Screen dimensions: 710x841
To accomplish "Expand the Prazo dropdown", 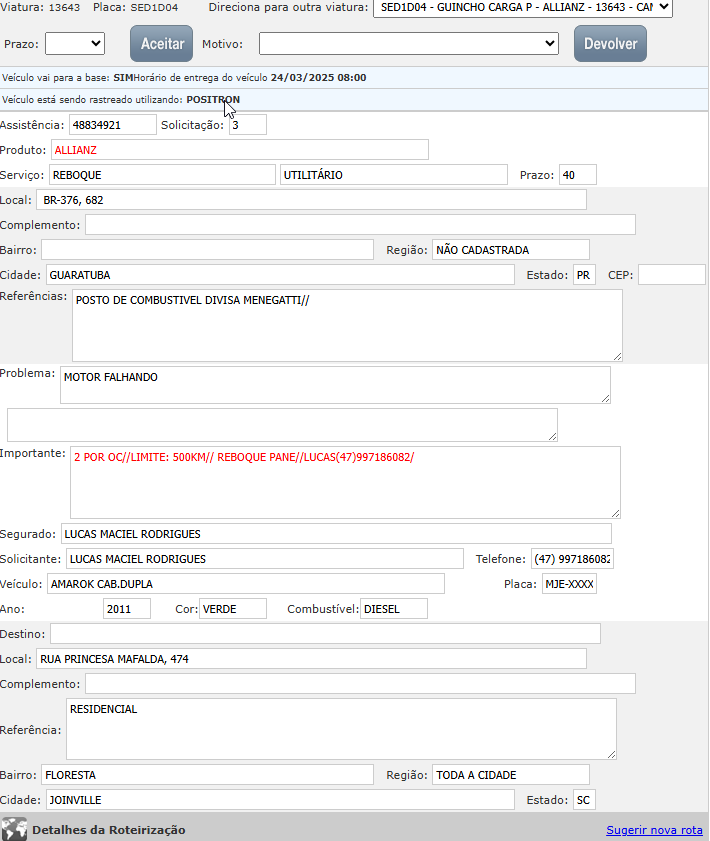I will click(x=75, y=43).
